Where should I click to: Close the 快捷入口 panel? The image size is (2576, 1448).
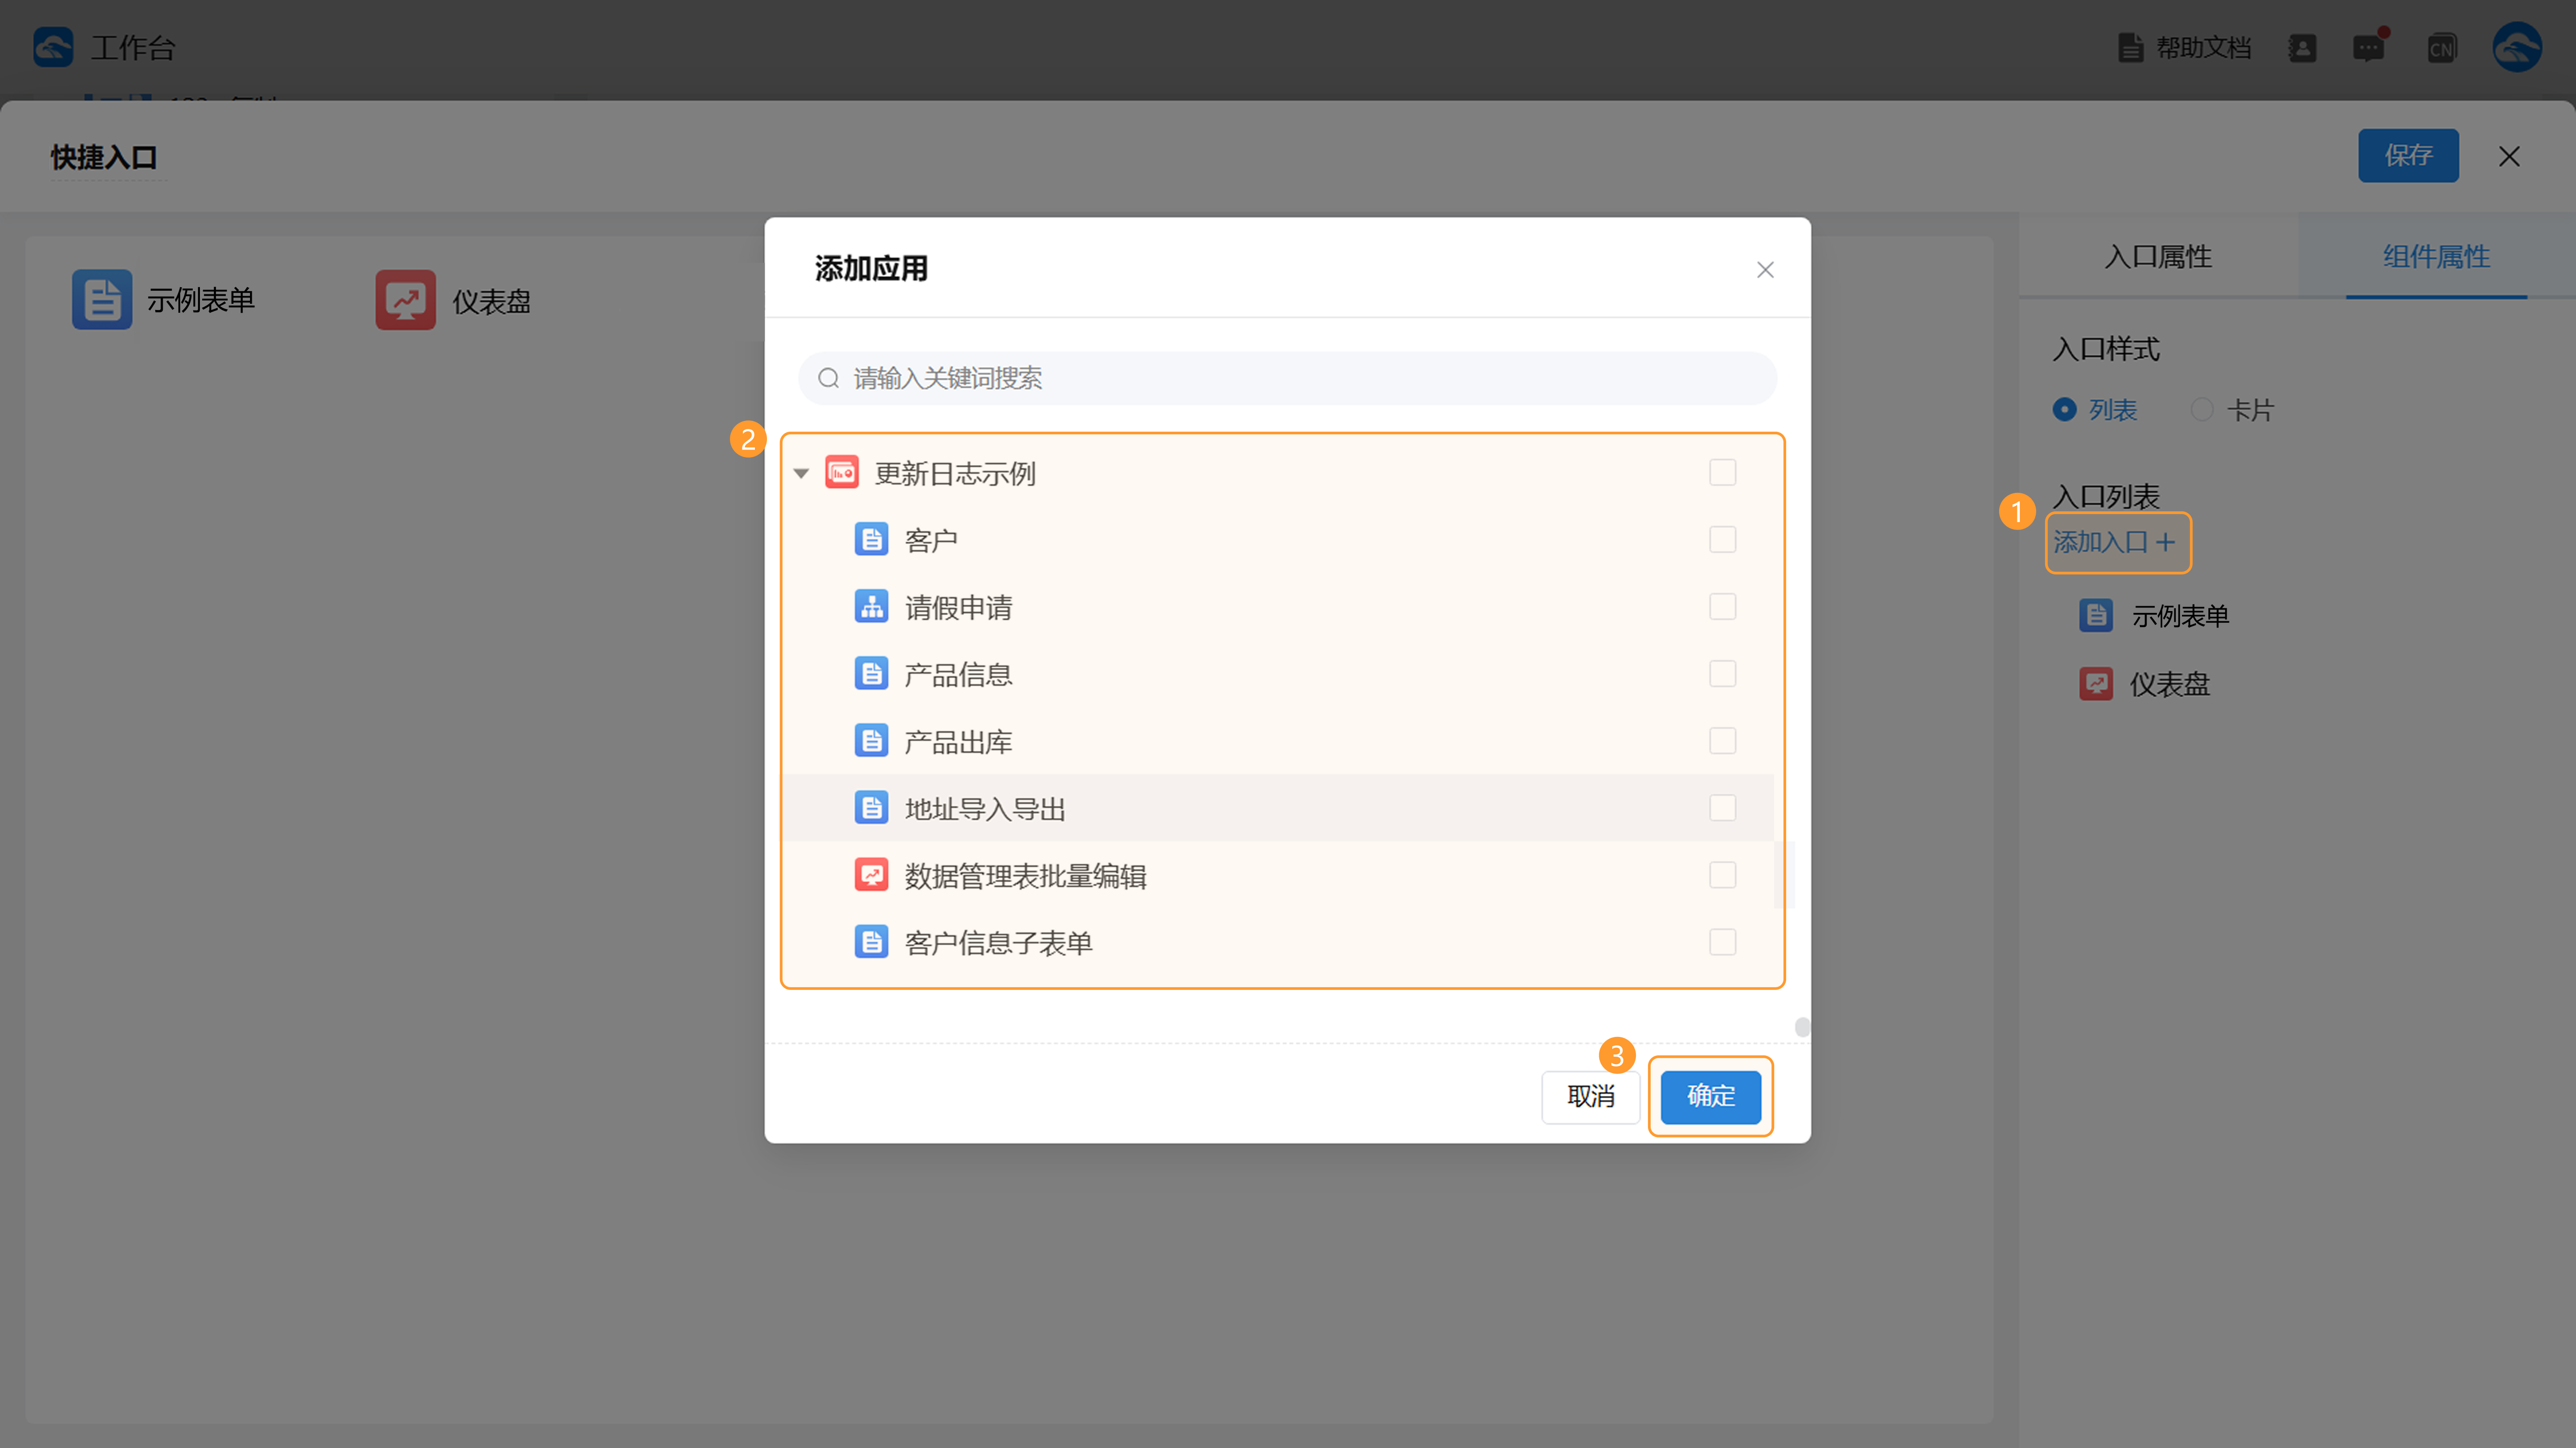(2509, 156)
